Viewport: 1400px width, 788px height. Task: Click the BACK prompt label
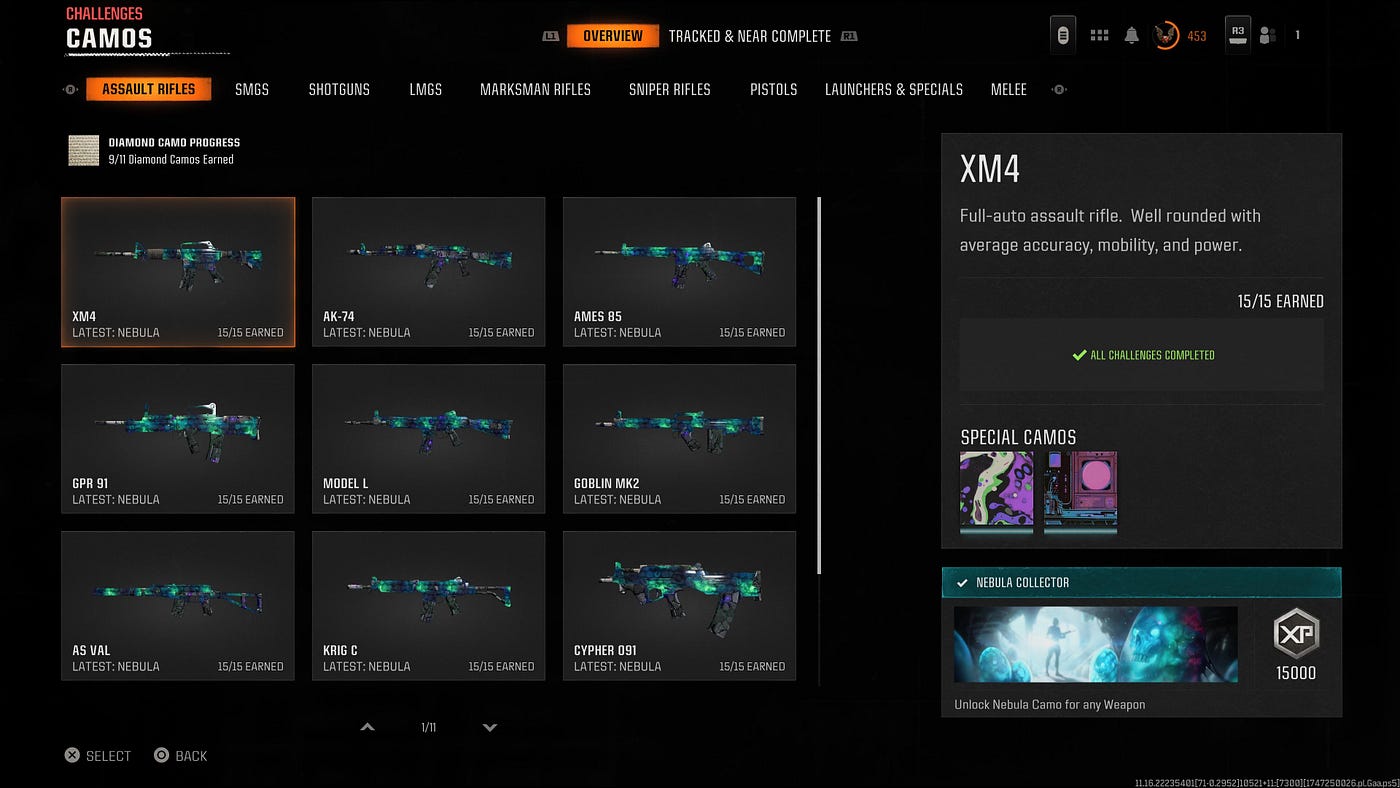191,756
